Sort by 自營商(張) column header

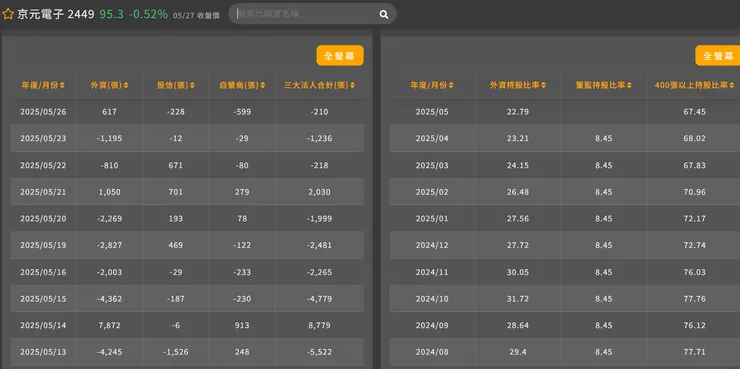click(241, 85)
